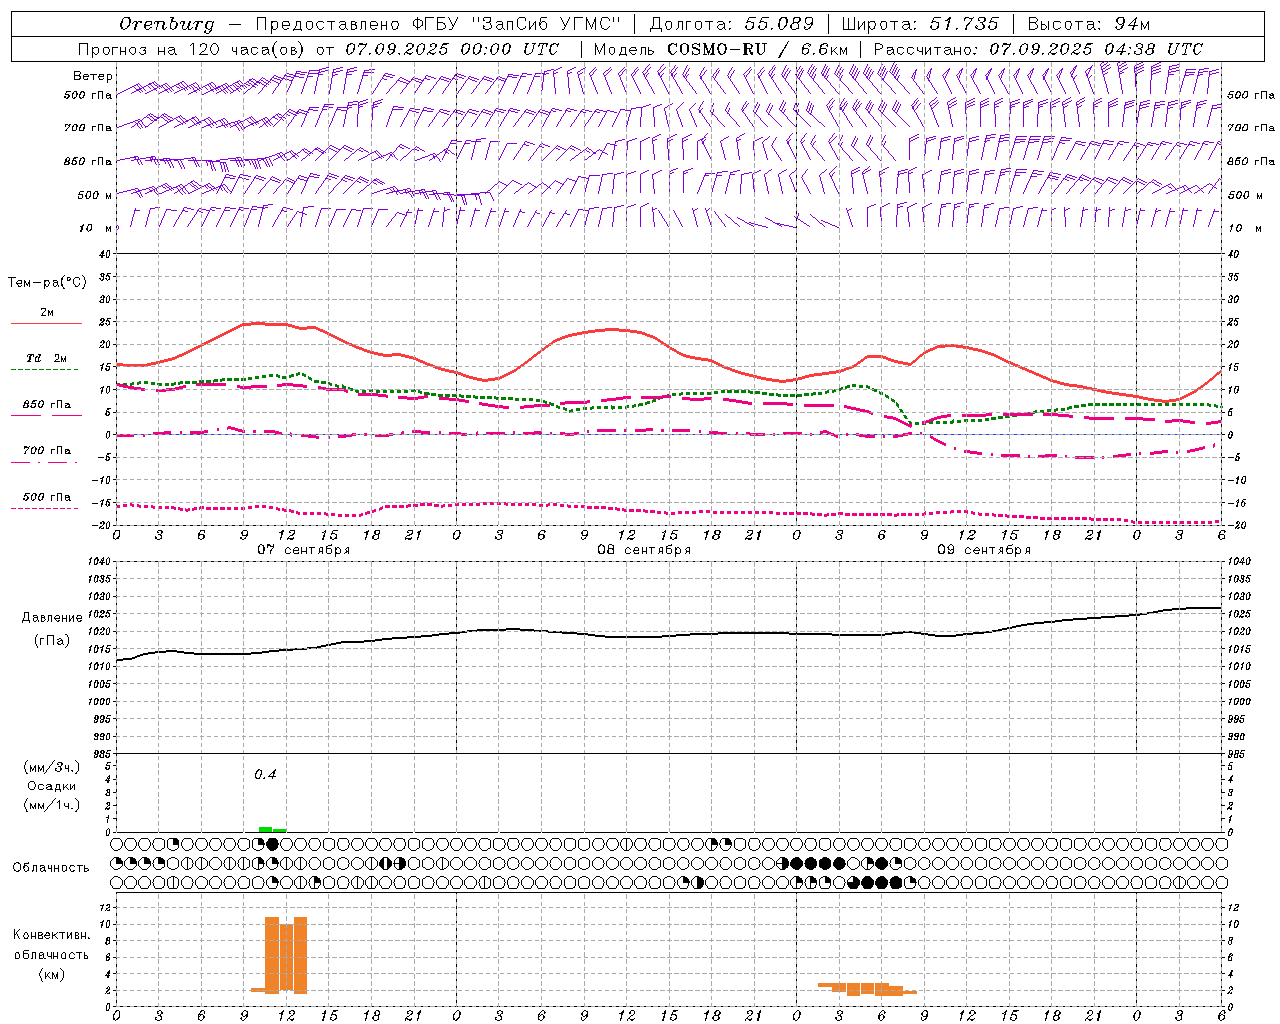Click the 'Тем-ра(°C)' temperature panel label
The width and height of the screenshot is (1280, 1024).
point(47,283)
